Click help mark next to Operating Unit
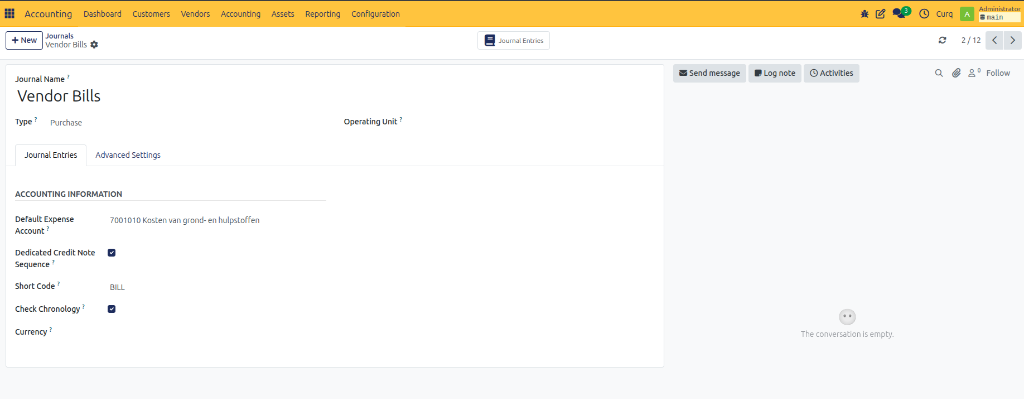Image resolution: width=1024 pixels, height=399 pixels. pos(401,120)
